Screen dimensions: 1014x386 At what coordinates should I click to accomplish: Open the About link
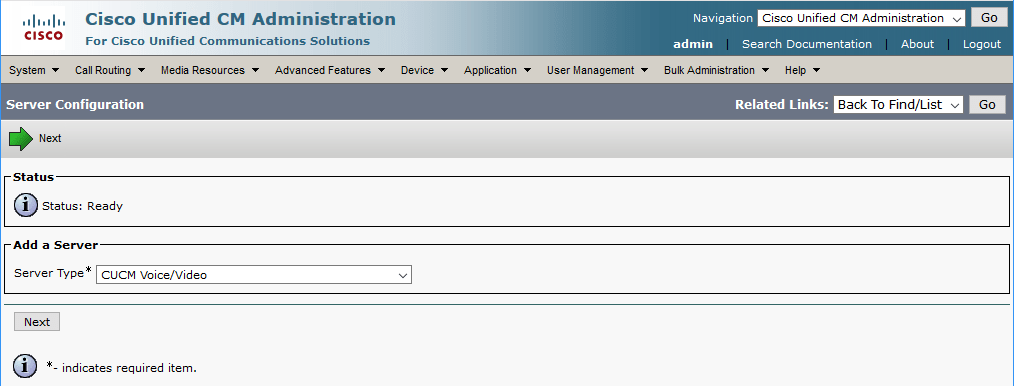tap(917, 44)
